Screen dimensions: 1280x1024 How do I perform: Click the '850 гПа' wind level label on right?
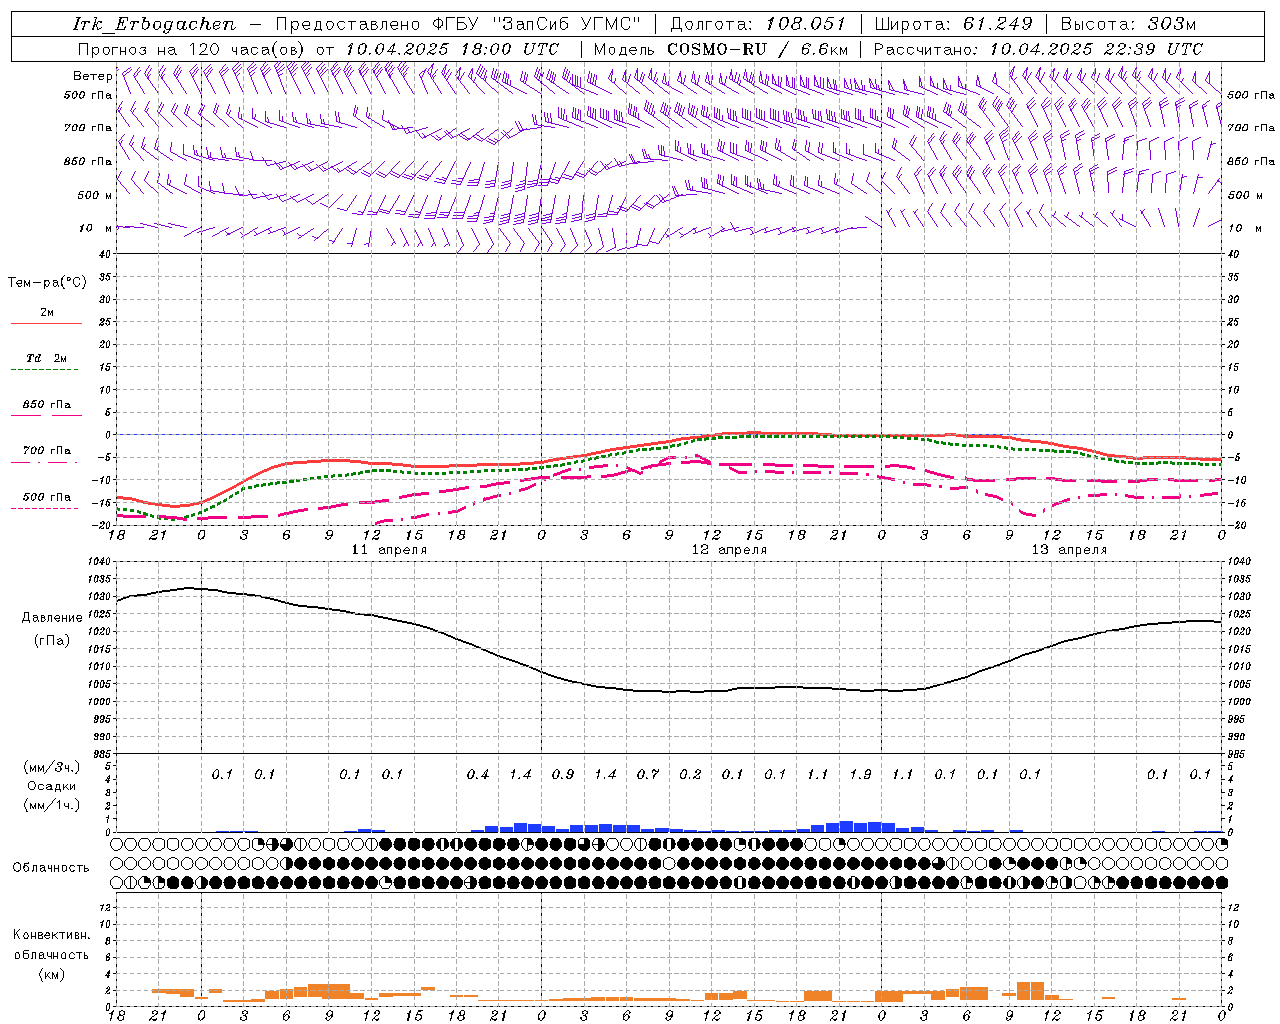tap(1251, 161)
